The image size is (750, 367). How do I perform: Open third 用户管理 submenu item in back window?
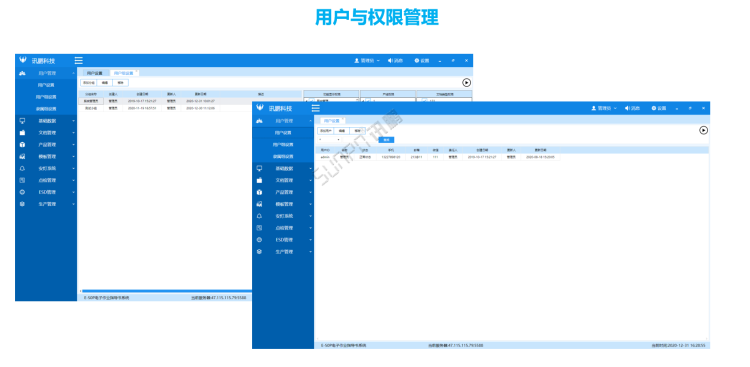46,109
